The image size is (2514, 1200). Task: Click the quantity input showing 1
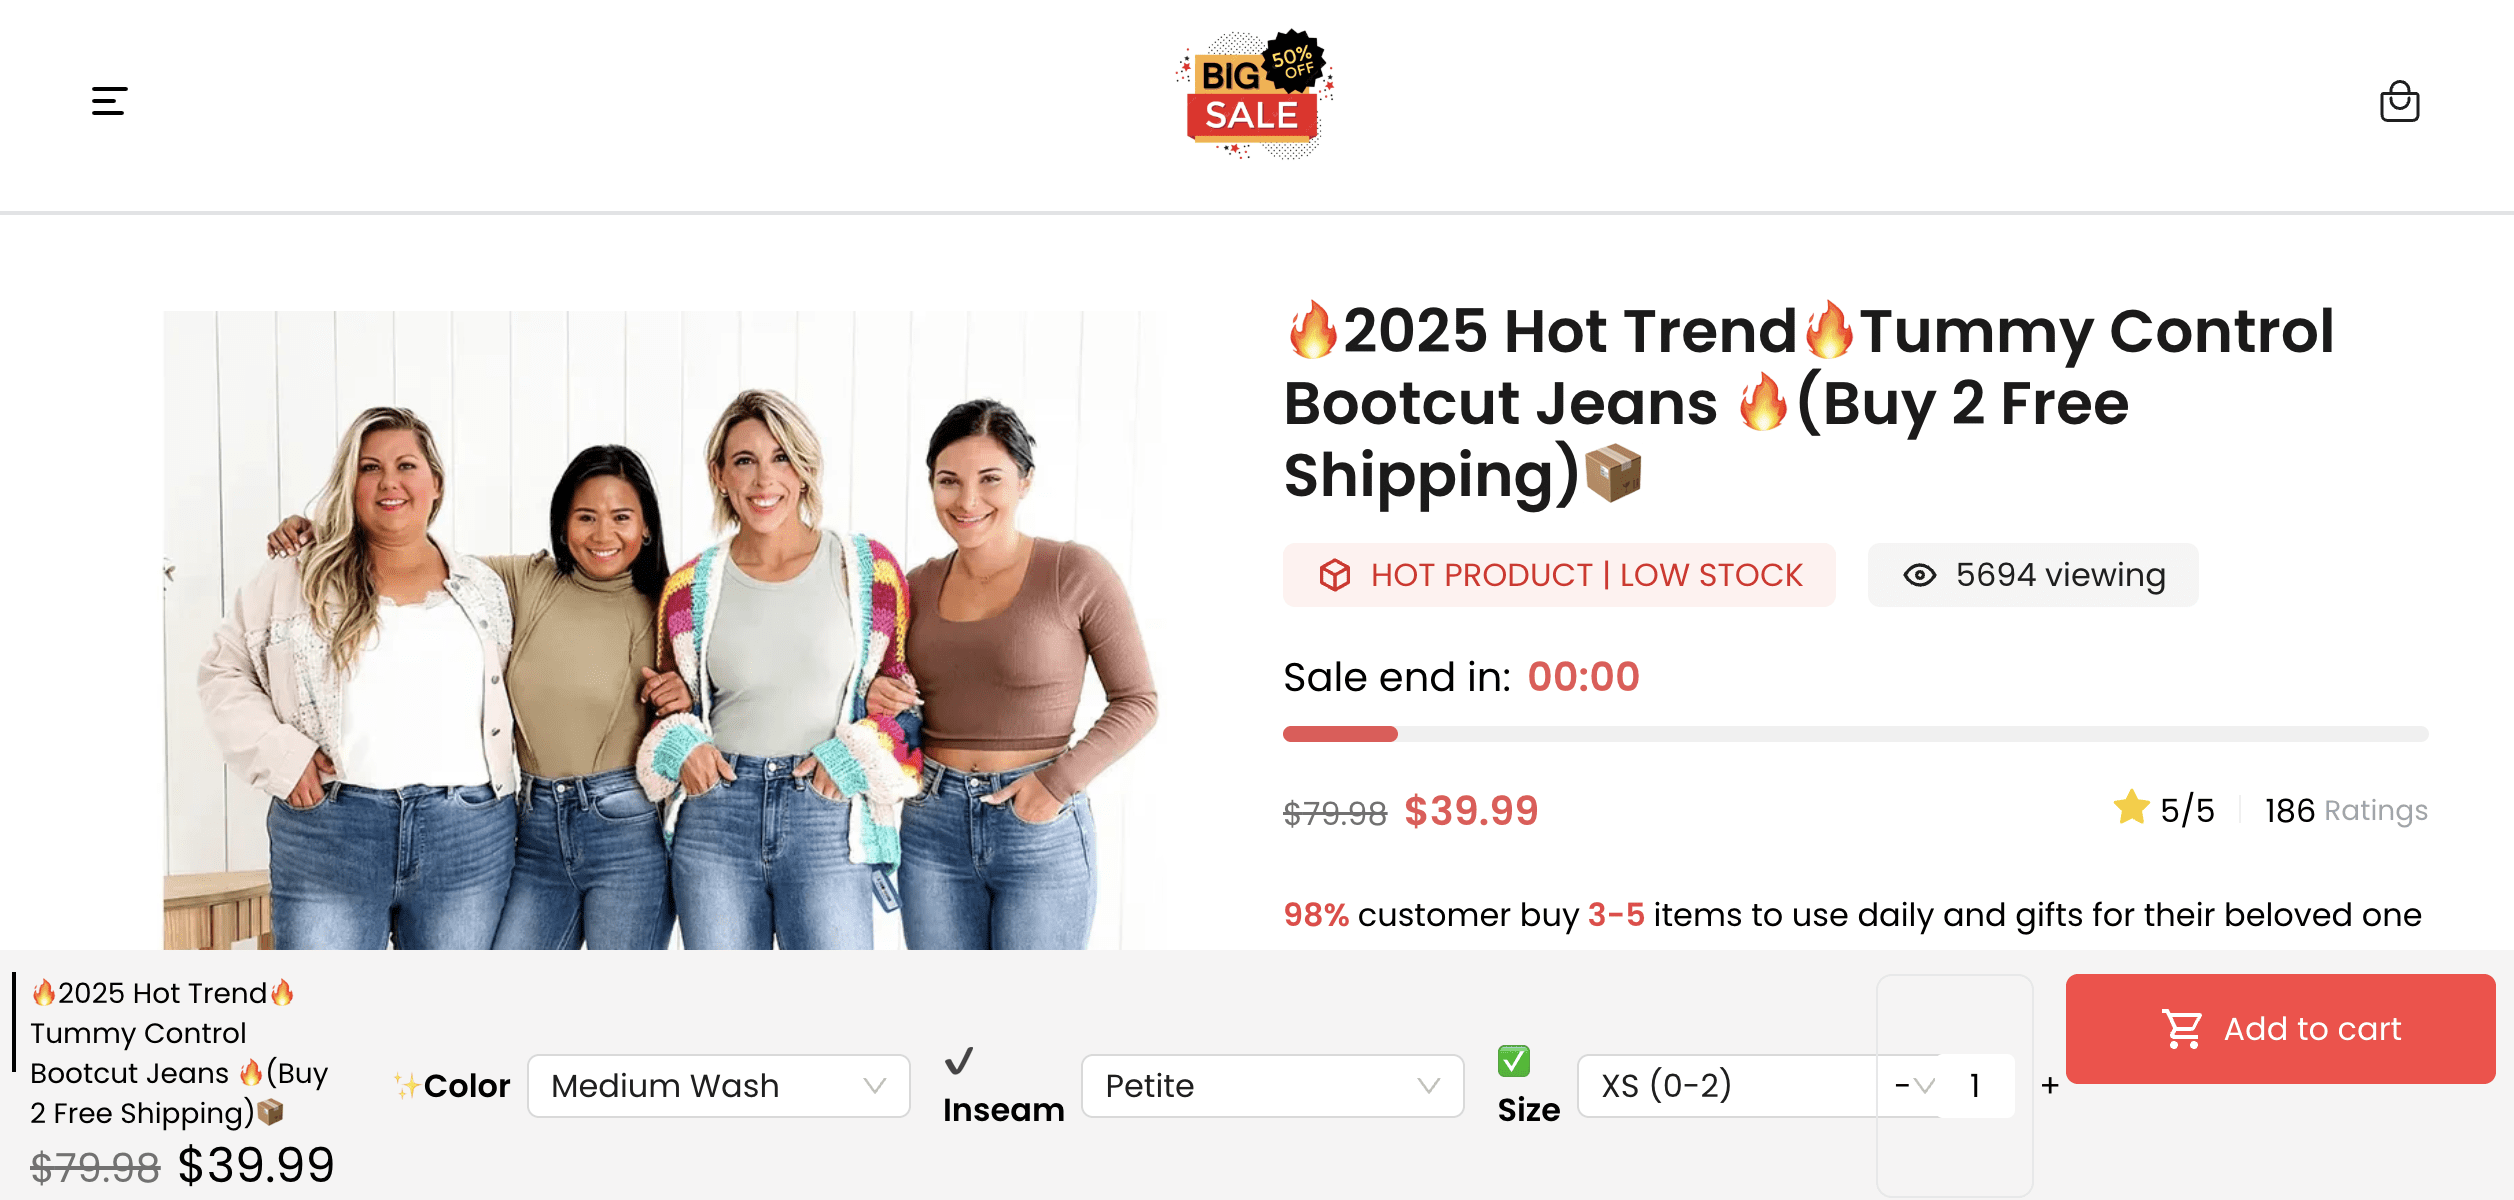pyautogui.click(x=1976, y=1086)
